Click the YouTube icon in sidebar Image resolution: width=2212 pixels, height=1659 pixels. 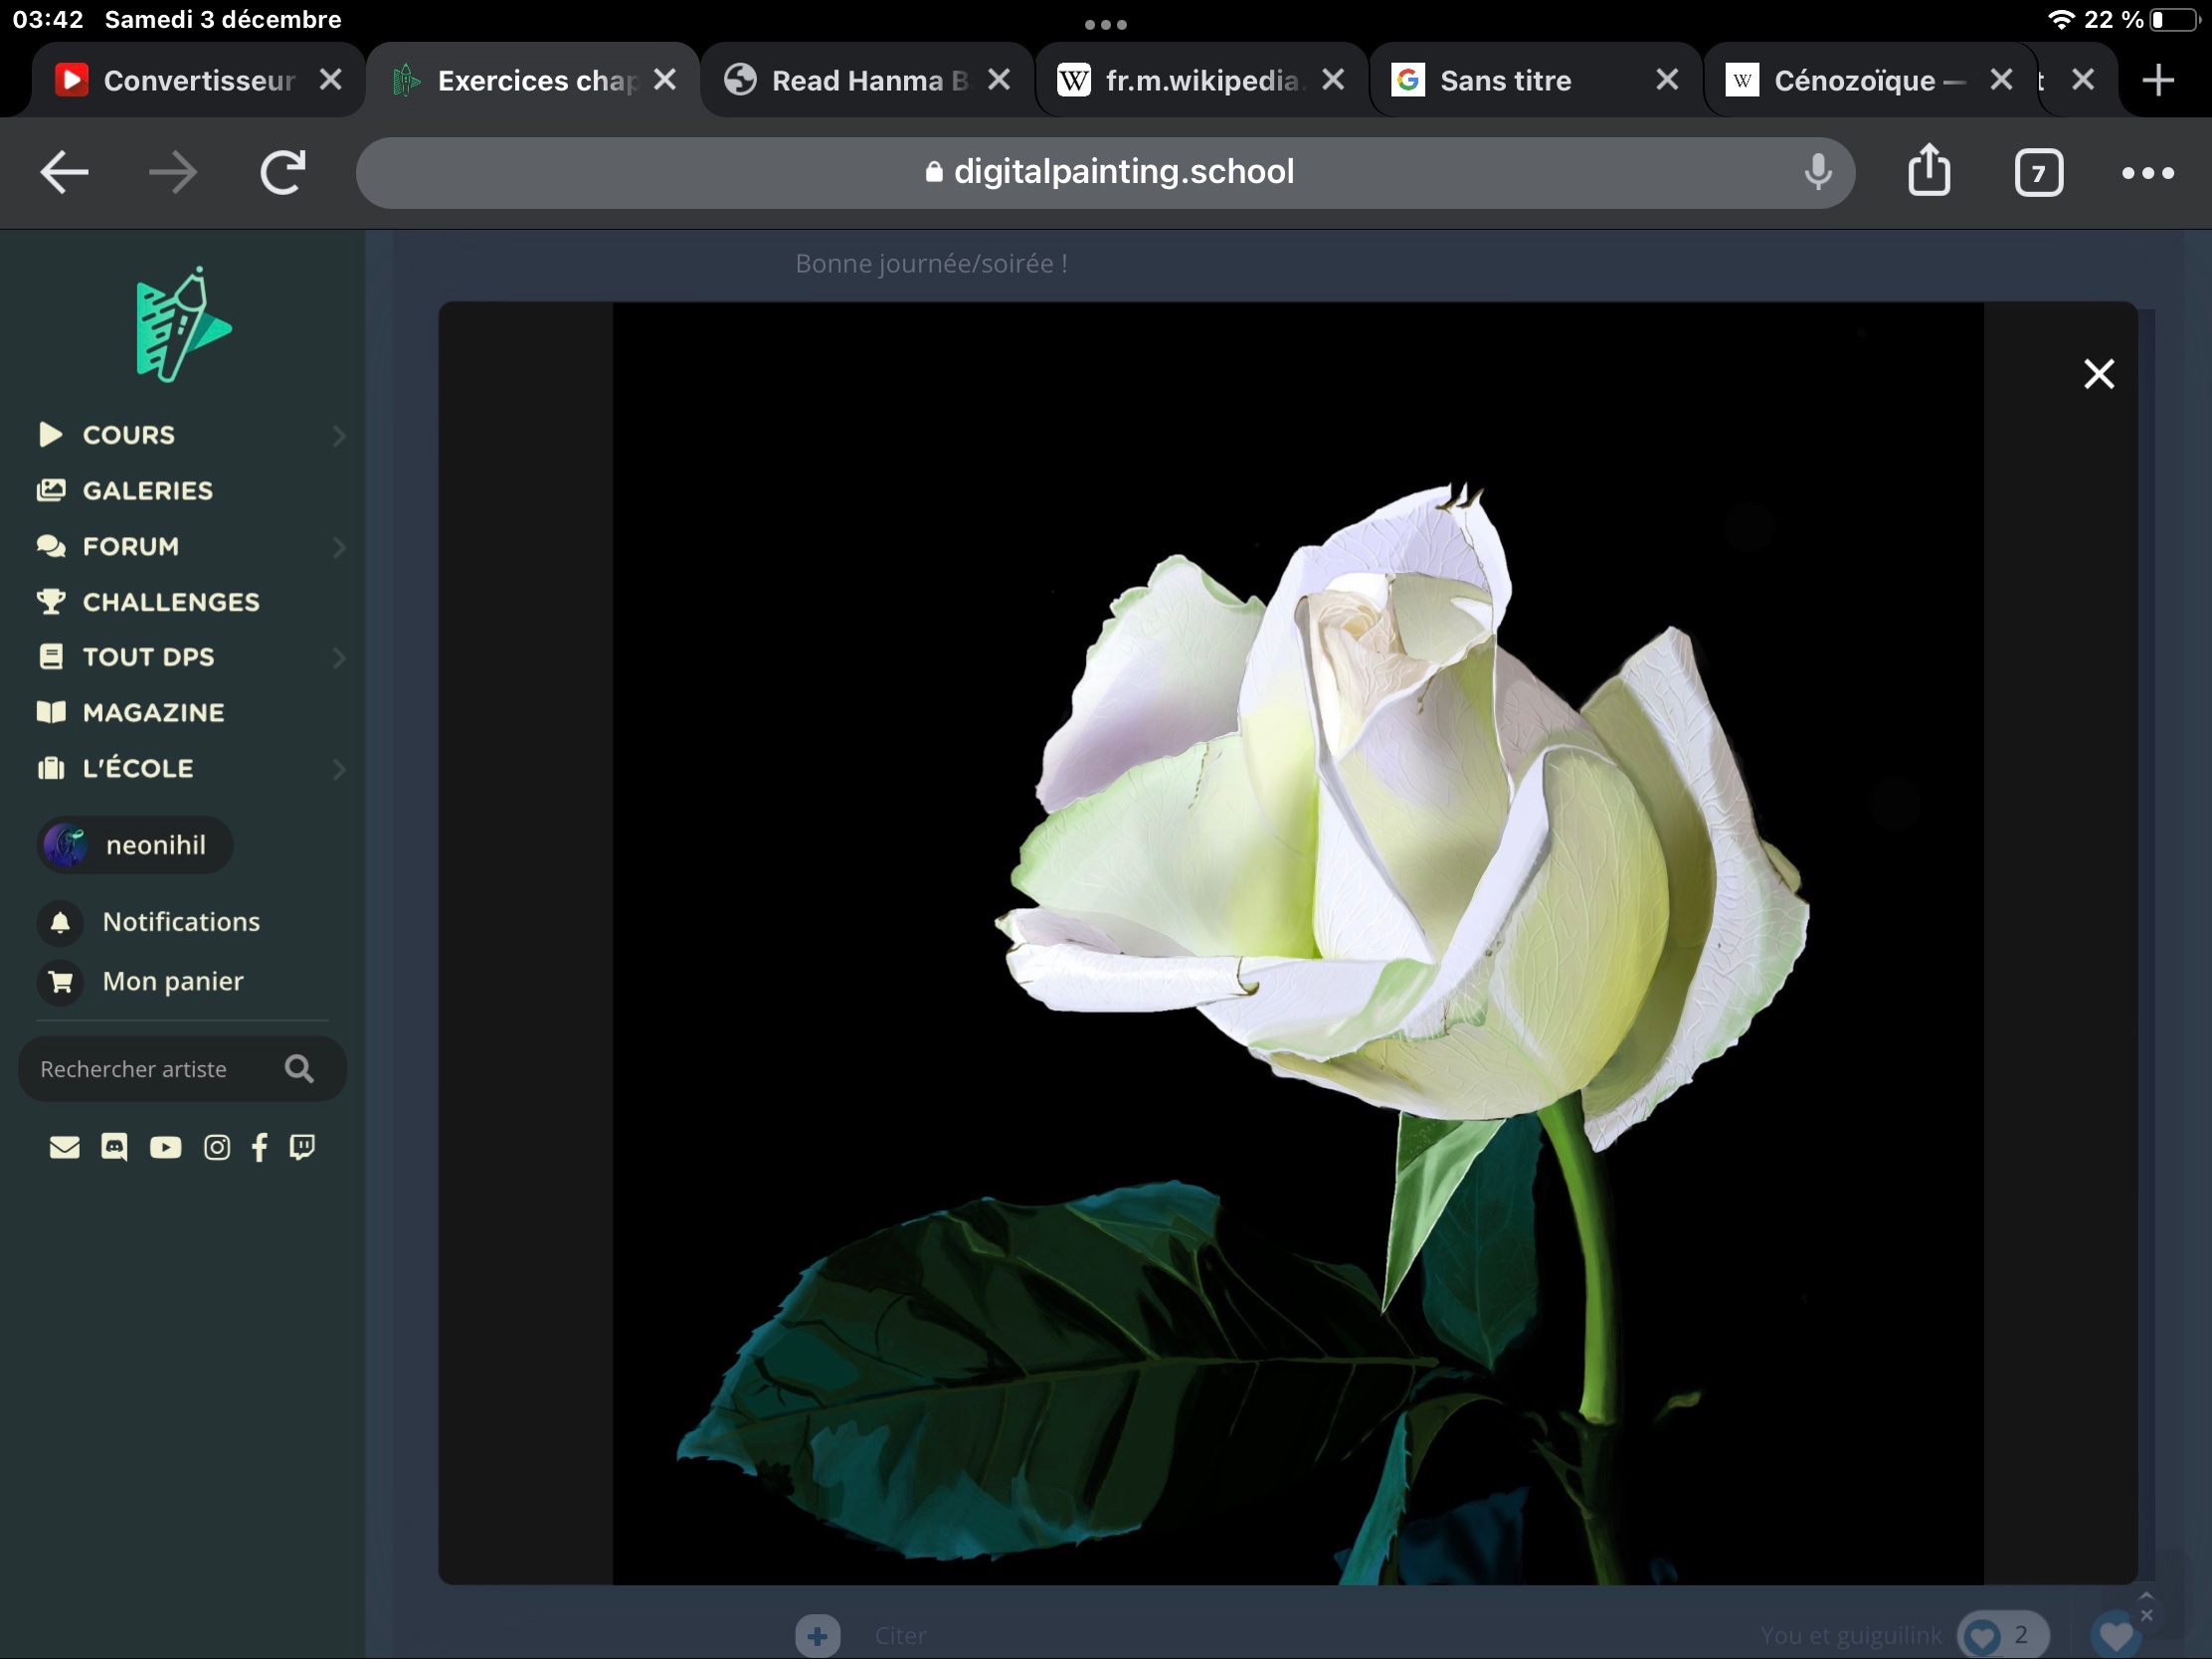click(x=165, y=1147)
